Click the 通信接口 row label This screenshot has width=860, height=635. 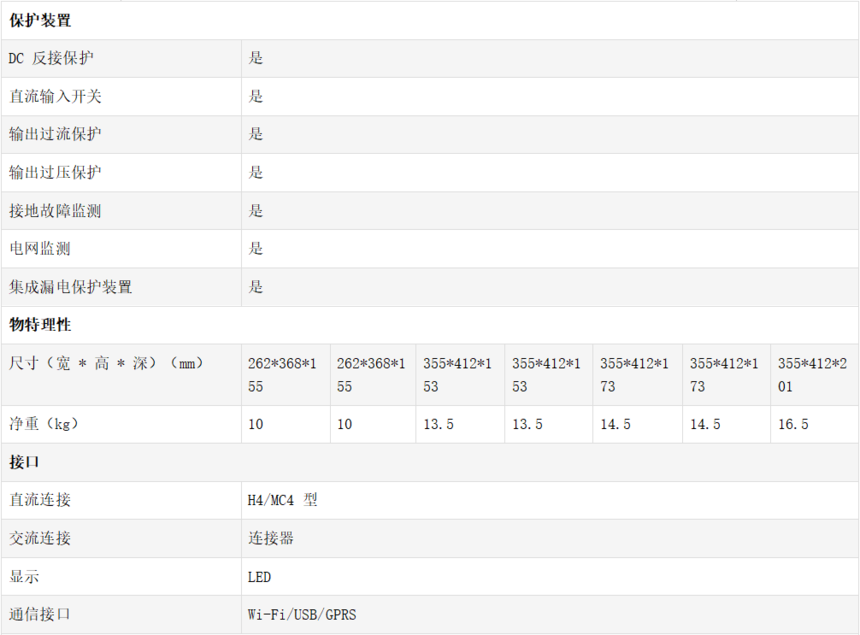click(40, 615)
